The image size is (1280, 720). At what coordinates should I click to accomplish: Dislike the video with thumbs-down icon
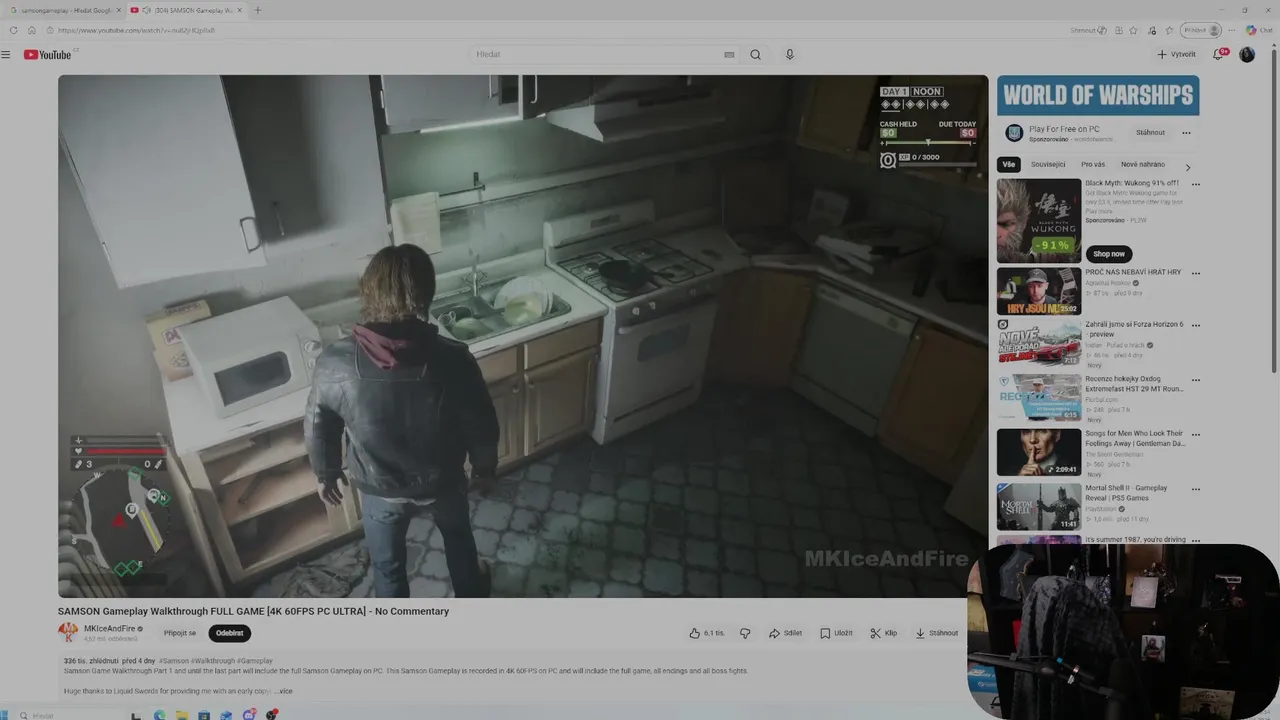[745, 633]
